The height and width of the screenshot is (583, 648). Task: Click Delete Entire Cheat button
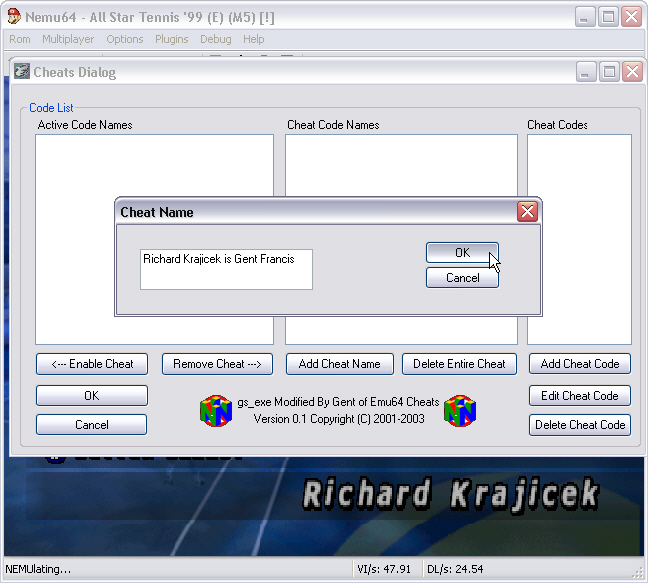[x=459, y=364]
